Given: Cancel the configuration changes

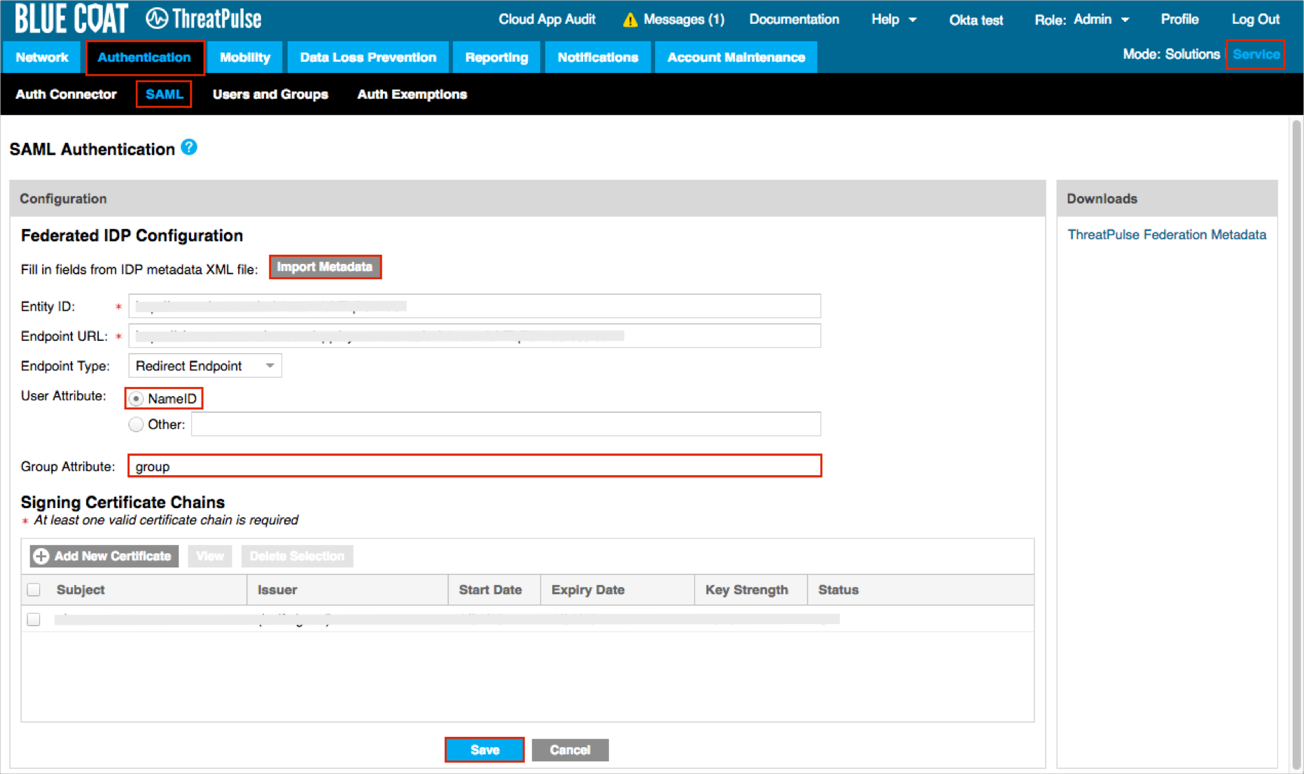Looking at the screenshot, I should click(x=570, y=750).
